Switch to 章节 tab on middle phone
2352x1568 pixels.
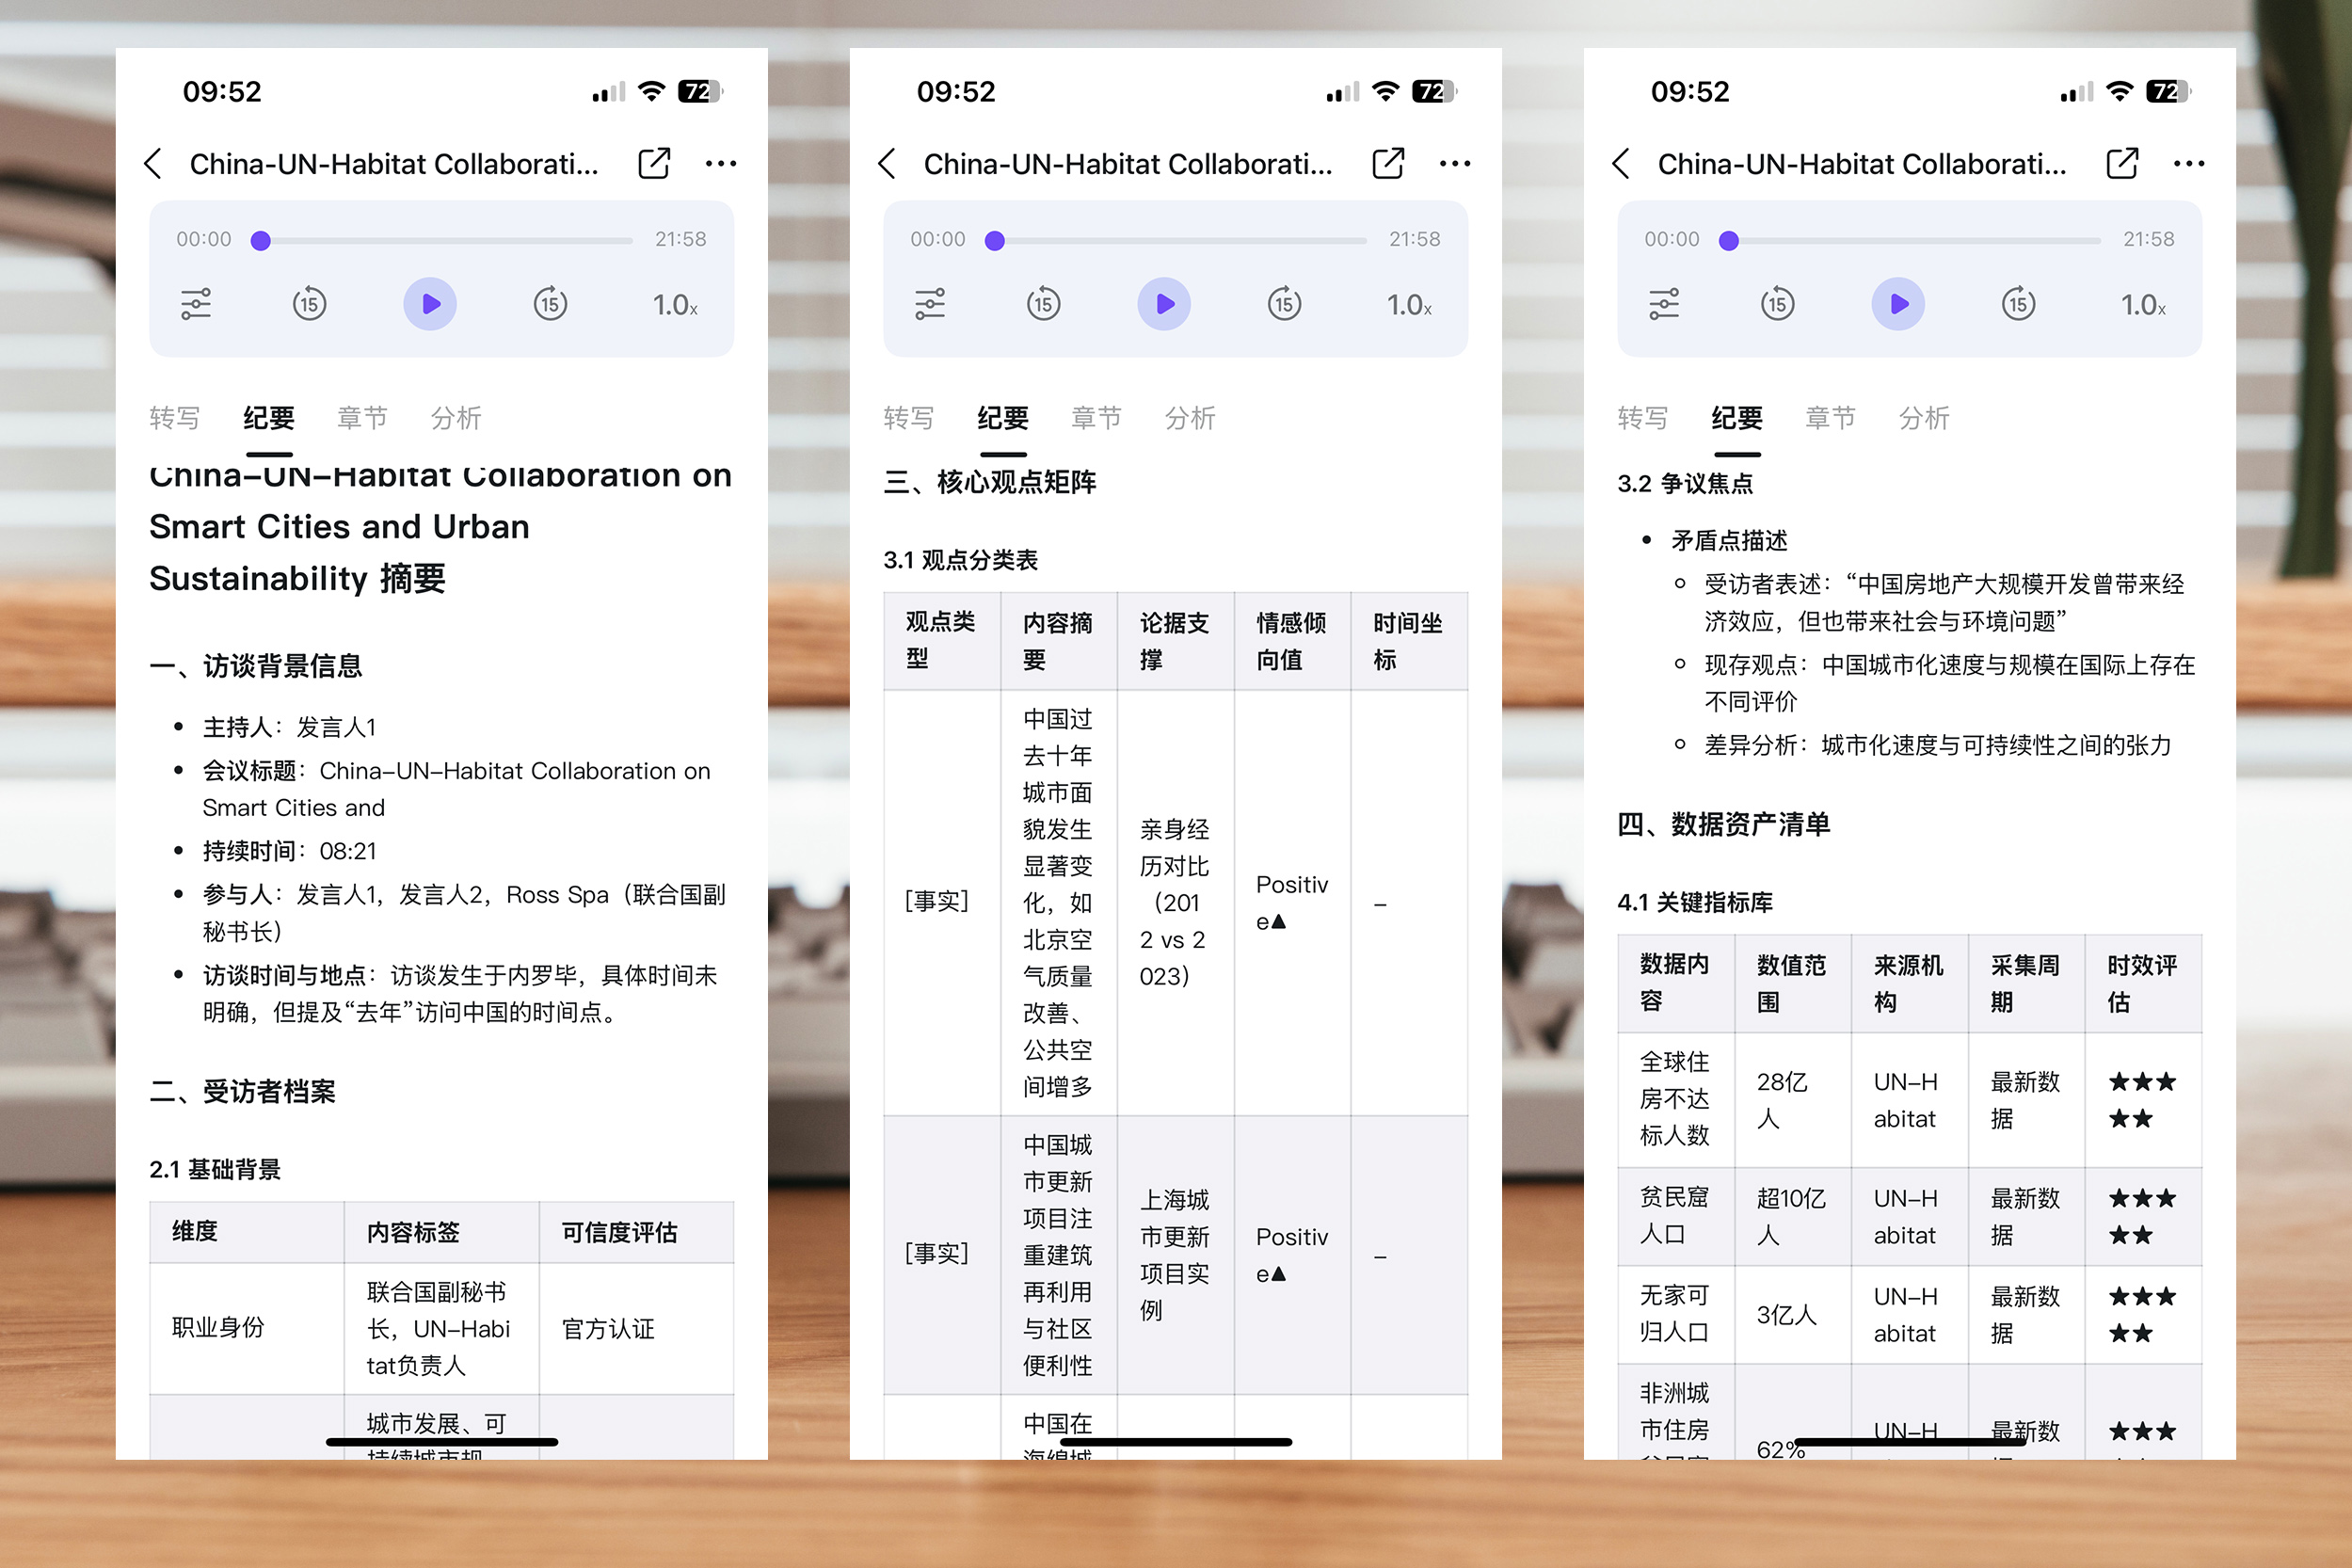point(1096,418)
